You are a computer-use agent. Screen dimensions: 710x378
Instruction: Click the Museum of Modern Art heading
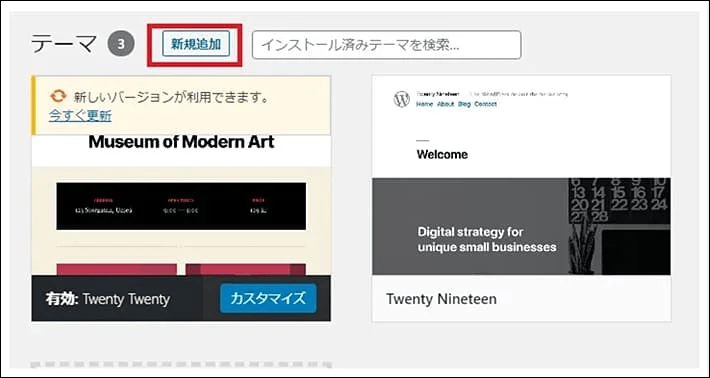pyautogui.click(x=181, y=142)
